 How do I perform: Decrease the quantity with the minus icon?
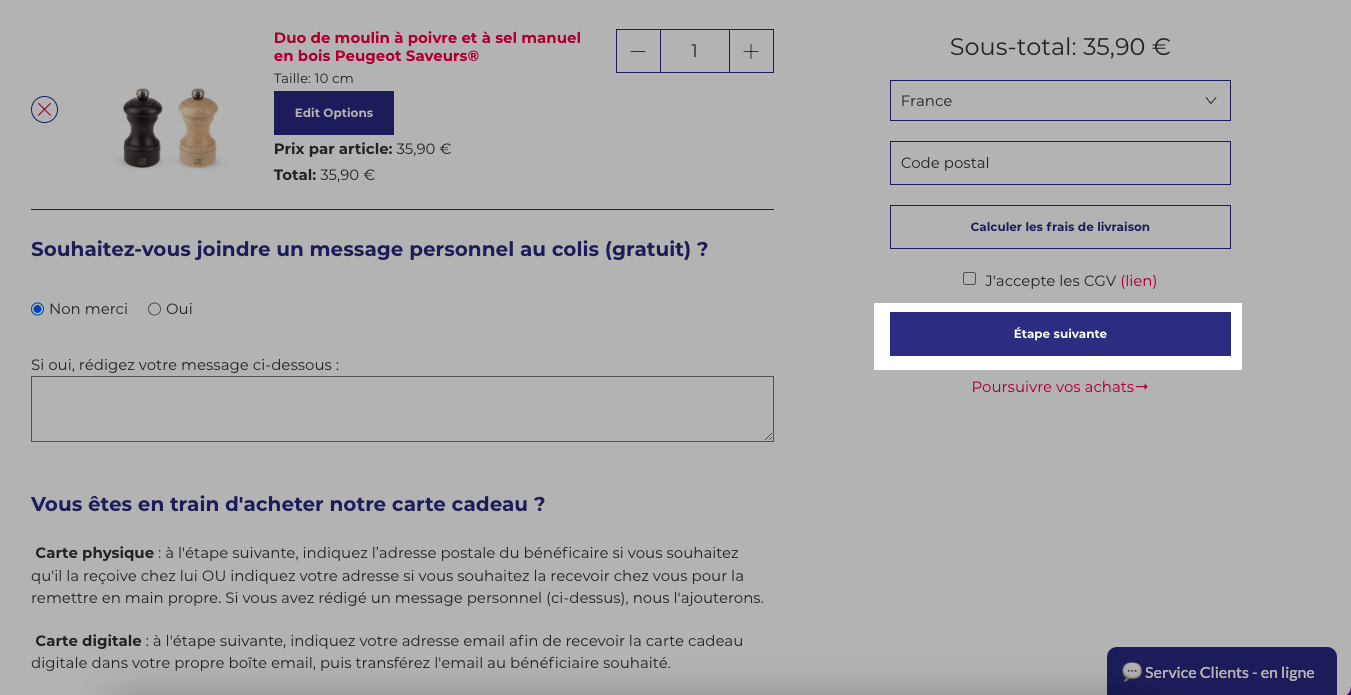click(638, 51)
